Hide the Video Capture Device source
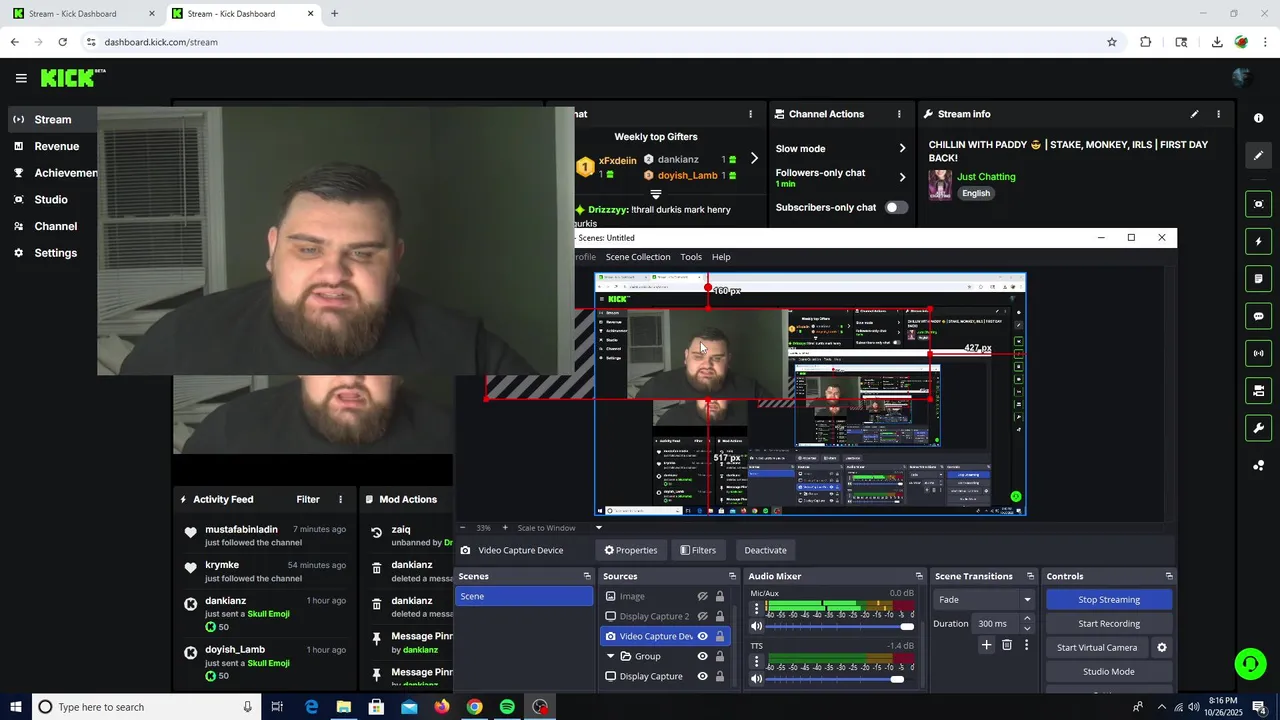 click(702, 636)
